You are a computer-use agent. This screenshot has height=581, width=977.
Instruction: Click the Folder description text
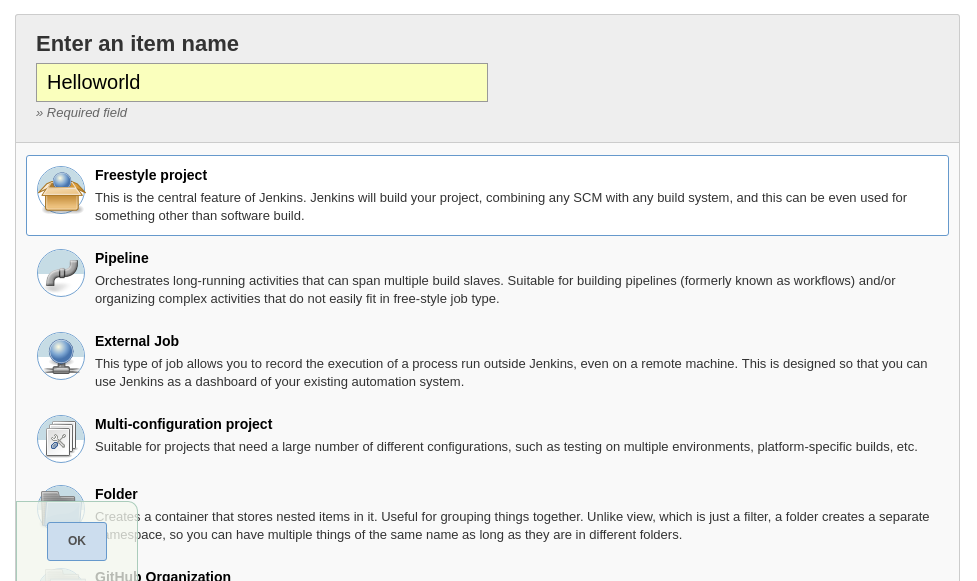point(512,526)
